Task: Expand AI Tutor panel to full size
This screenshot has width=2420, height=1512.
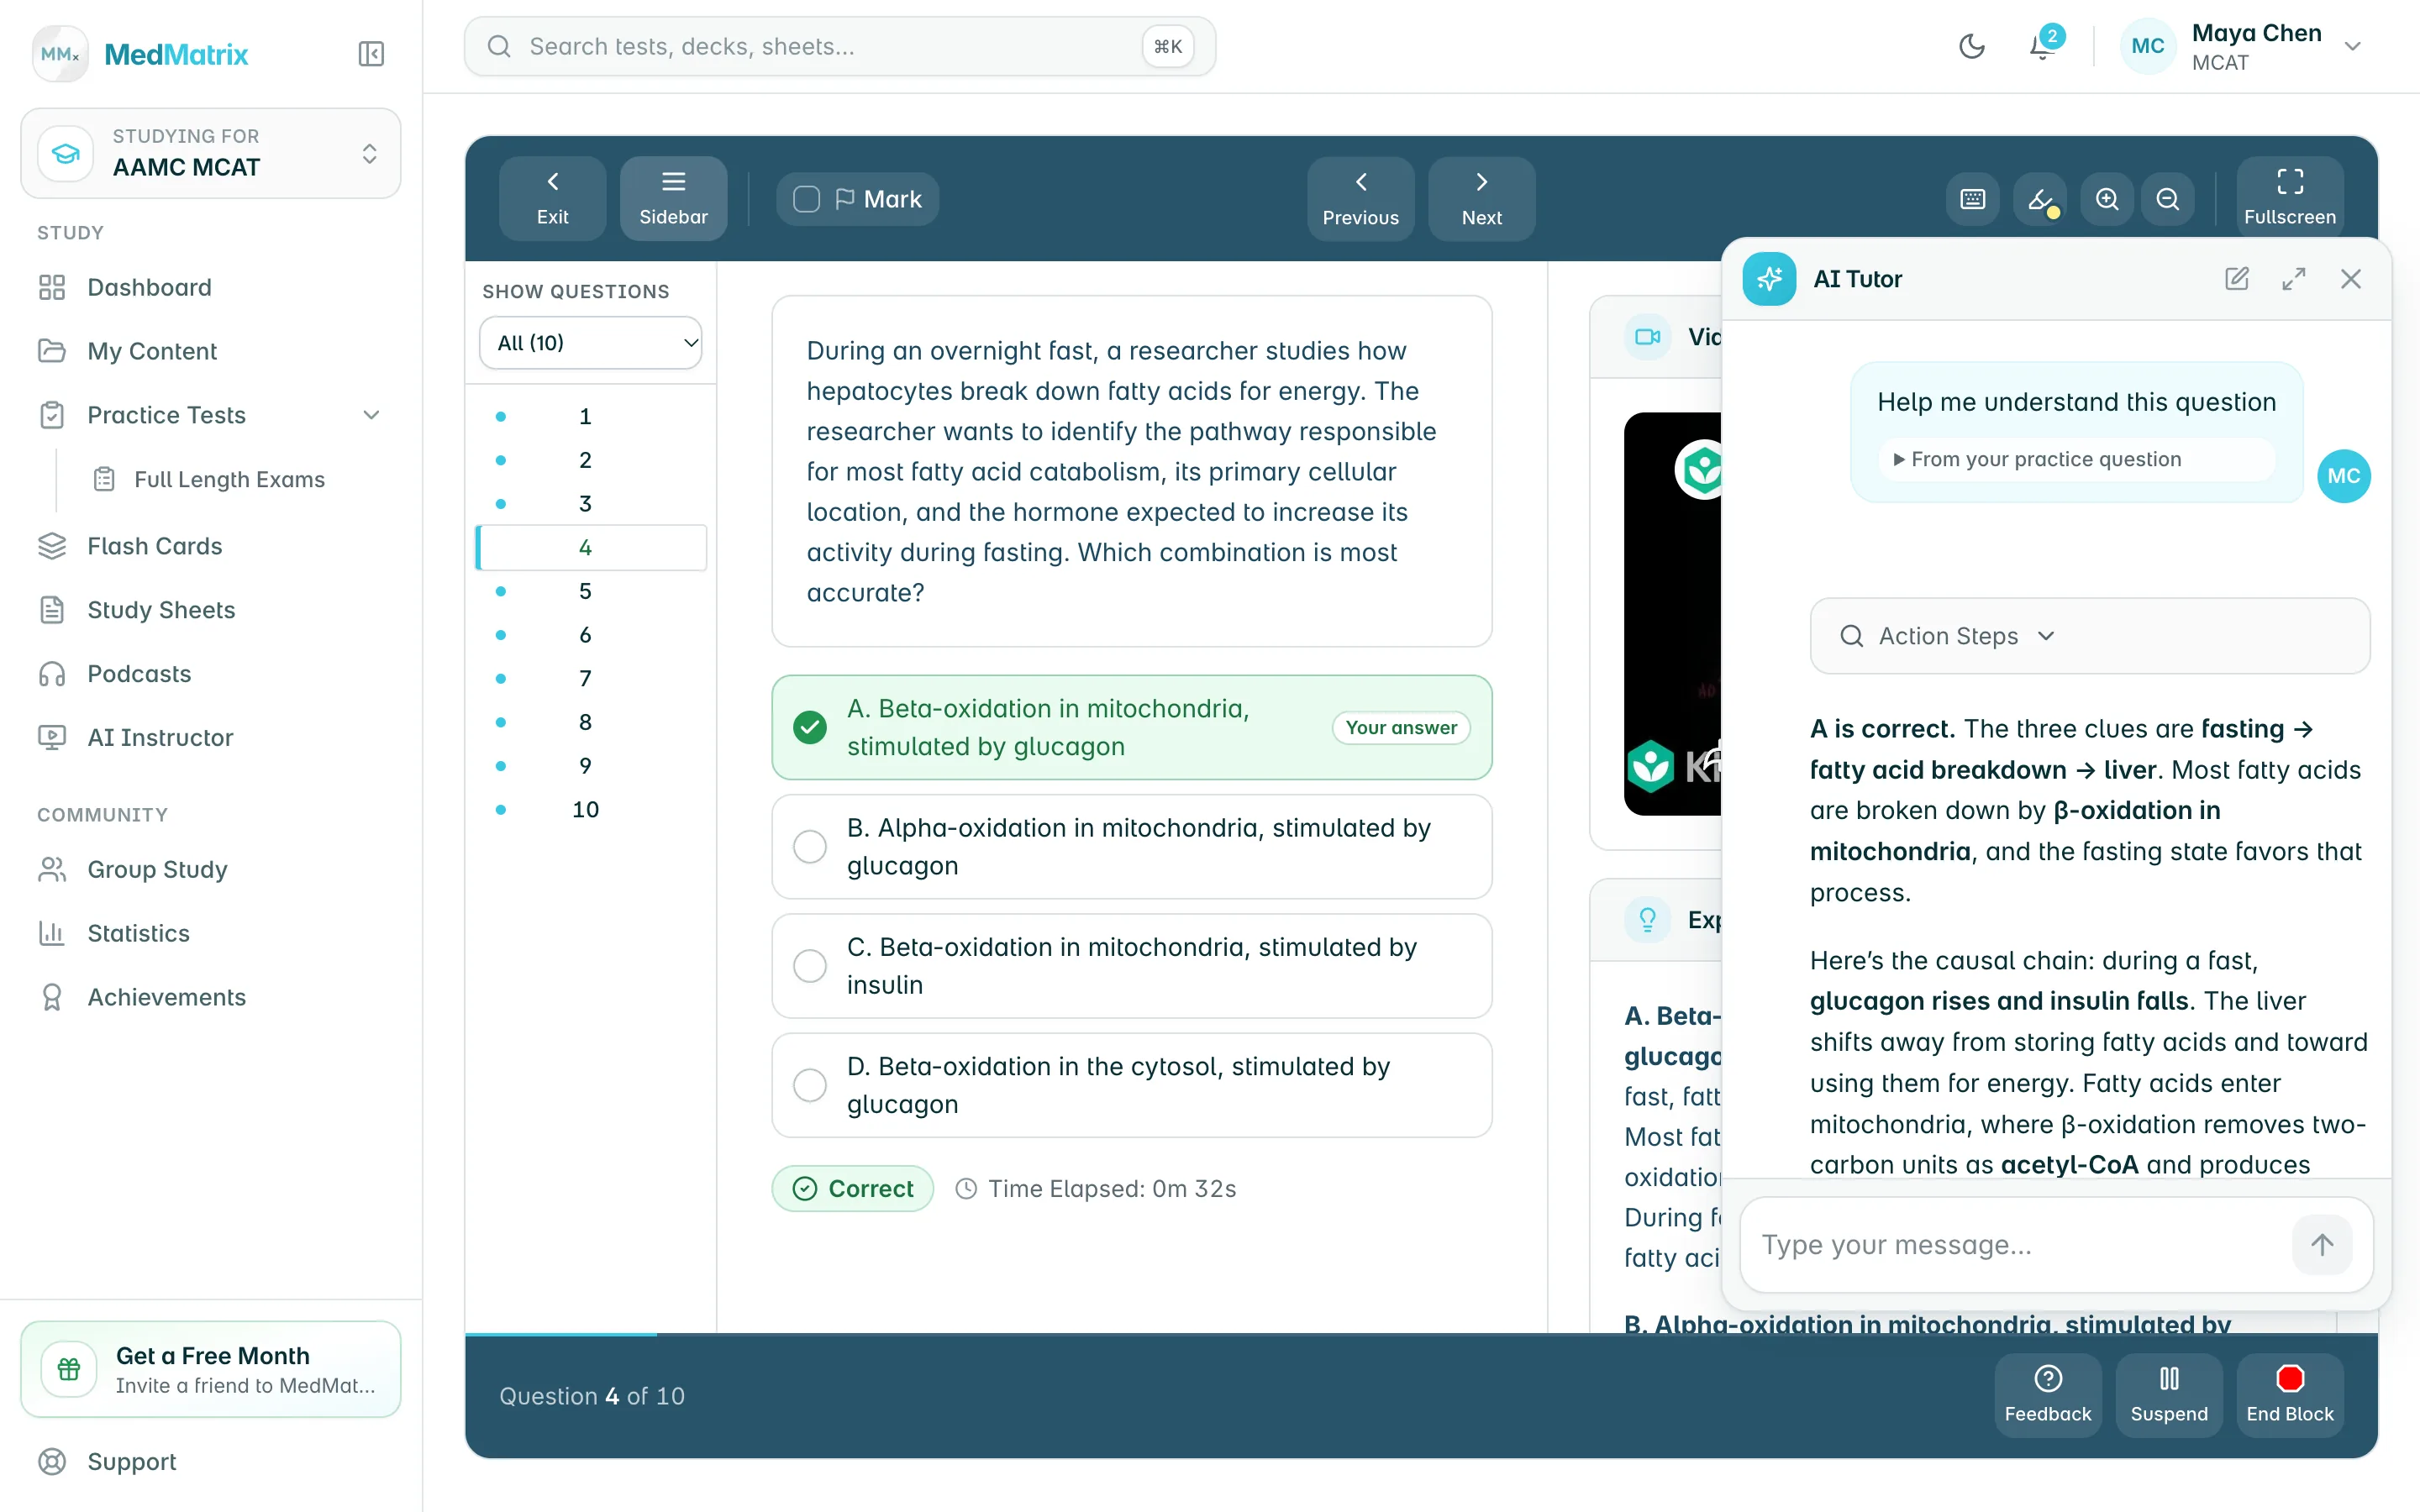Action: tap(2294, 279)
